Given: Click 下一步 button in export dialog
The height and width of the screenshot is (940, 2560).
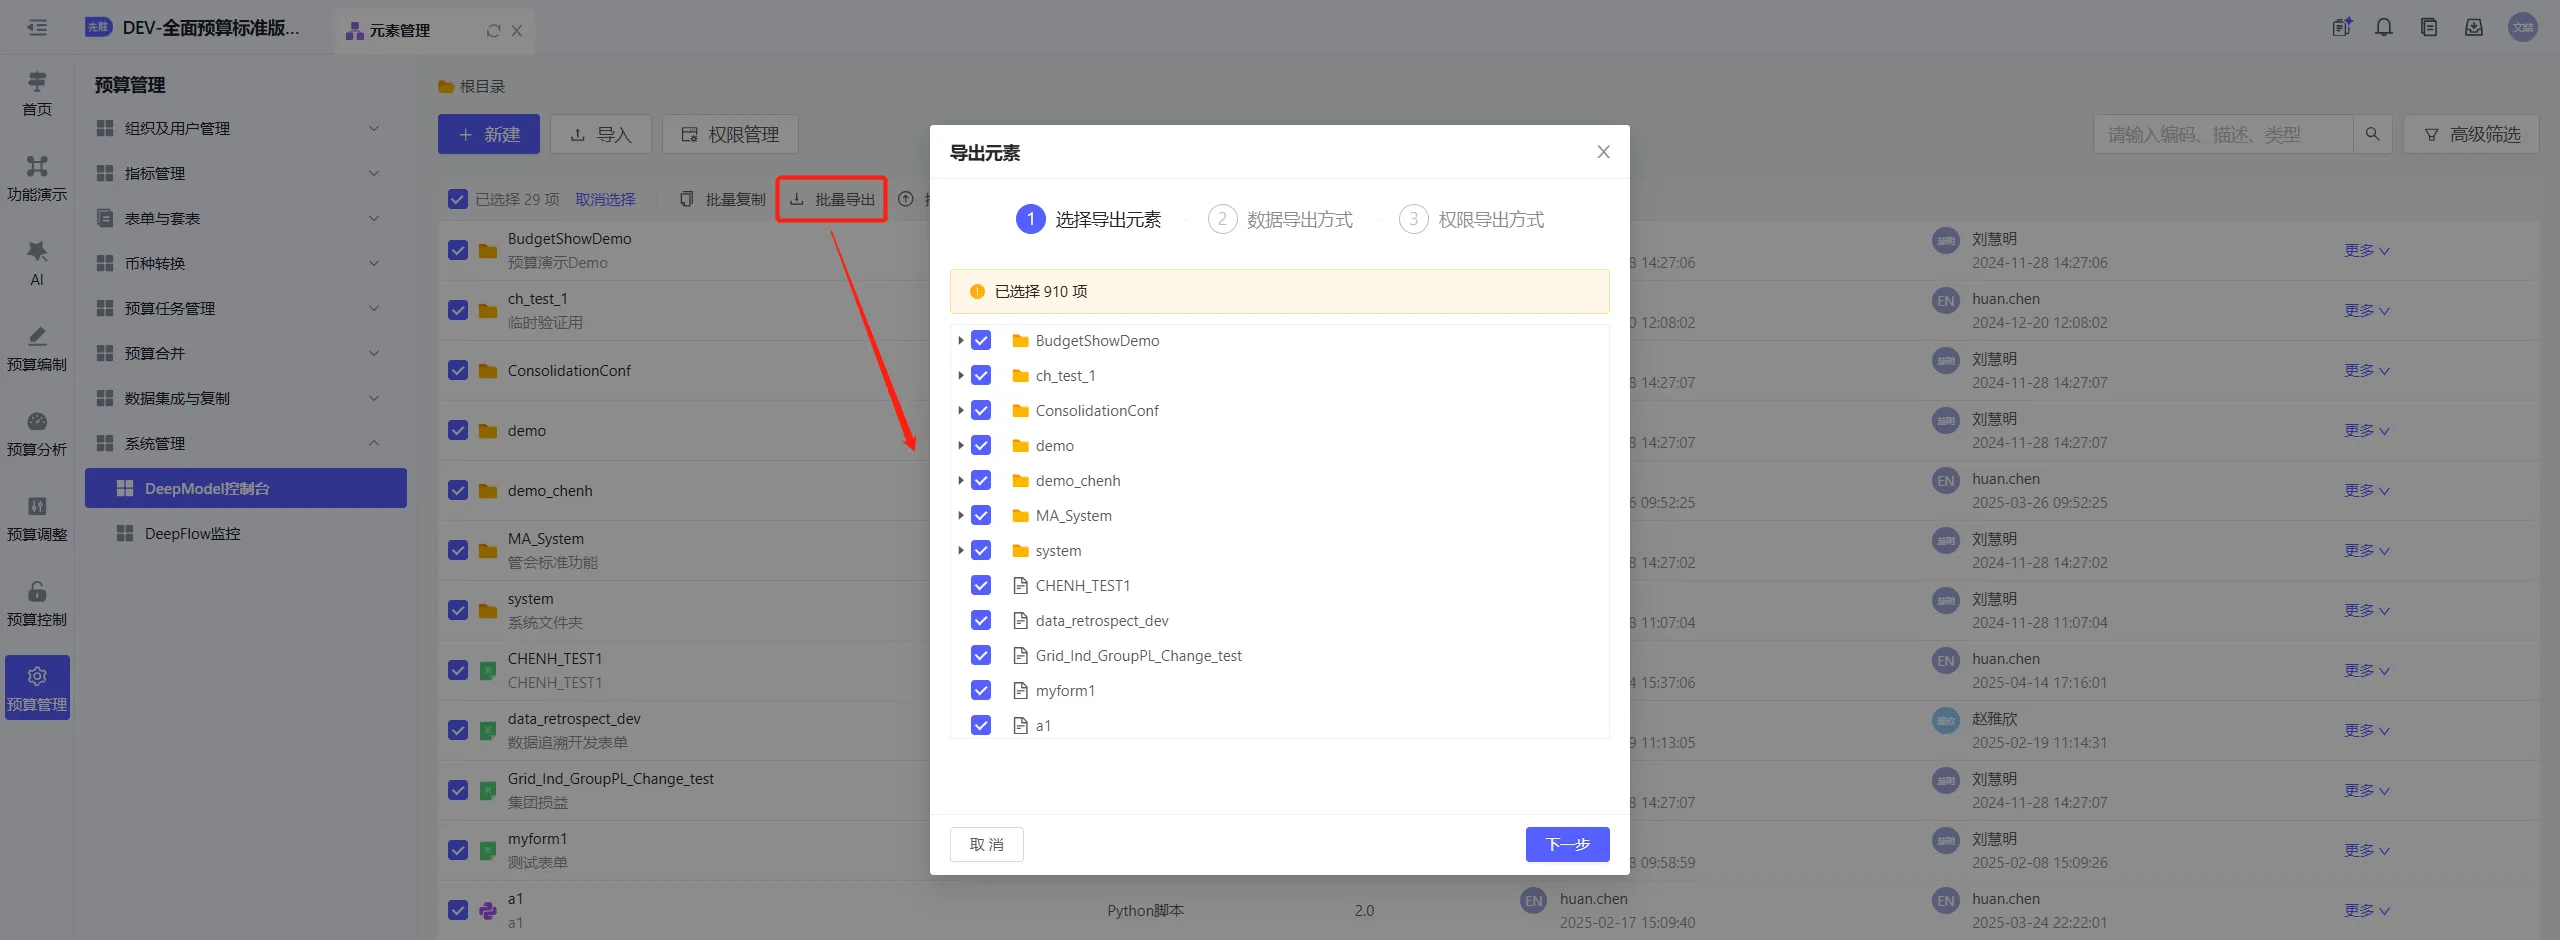Looking at the screenshot, I should click(1567, 844).
